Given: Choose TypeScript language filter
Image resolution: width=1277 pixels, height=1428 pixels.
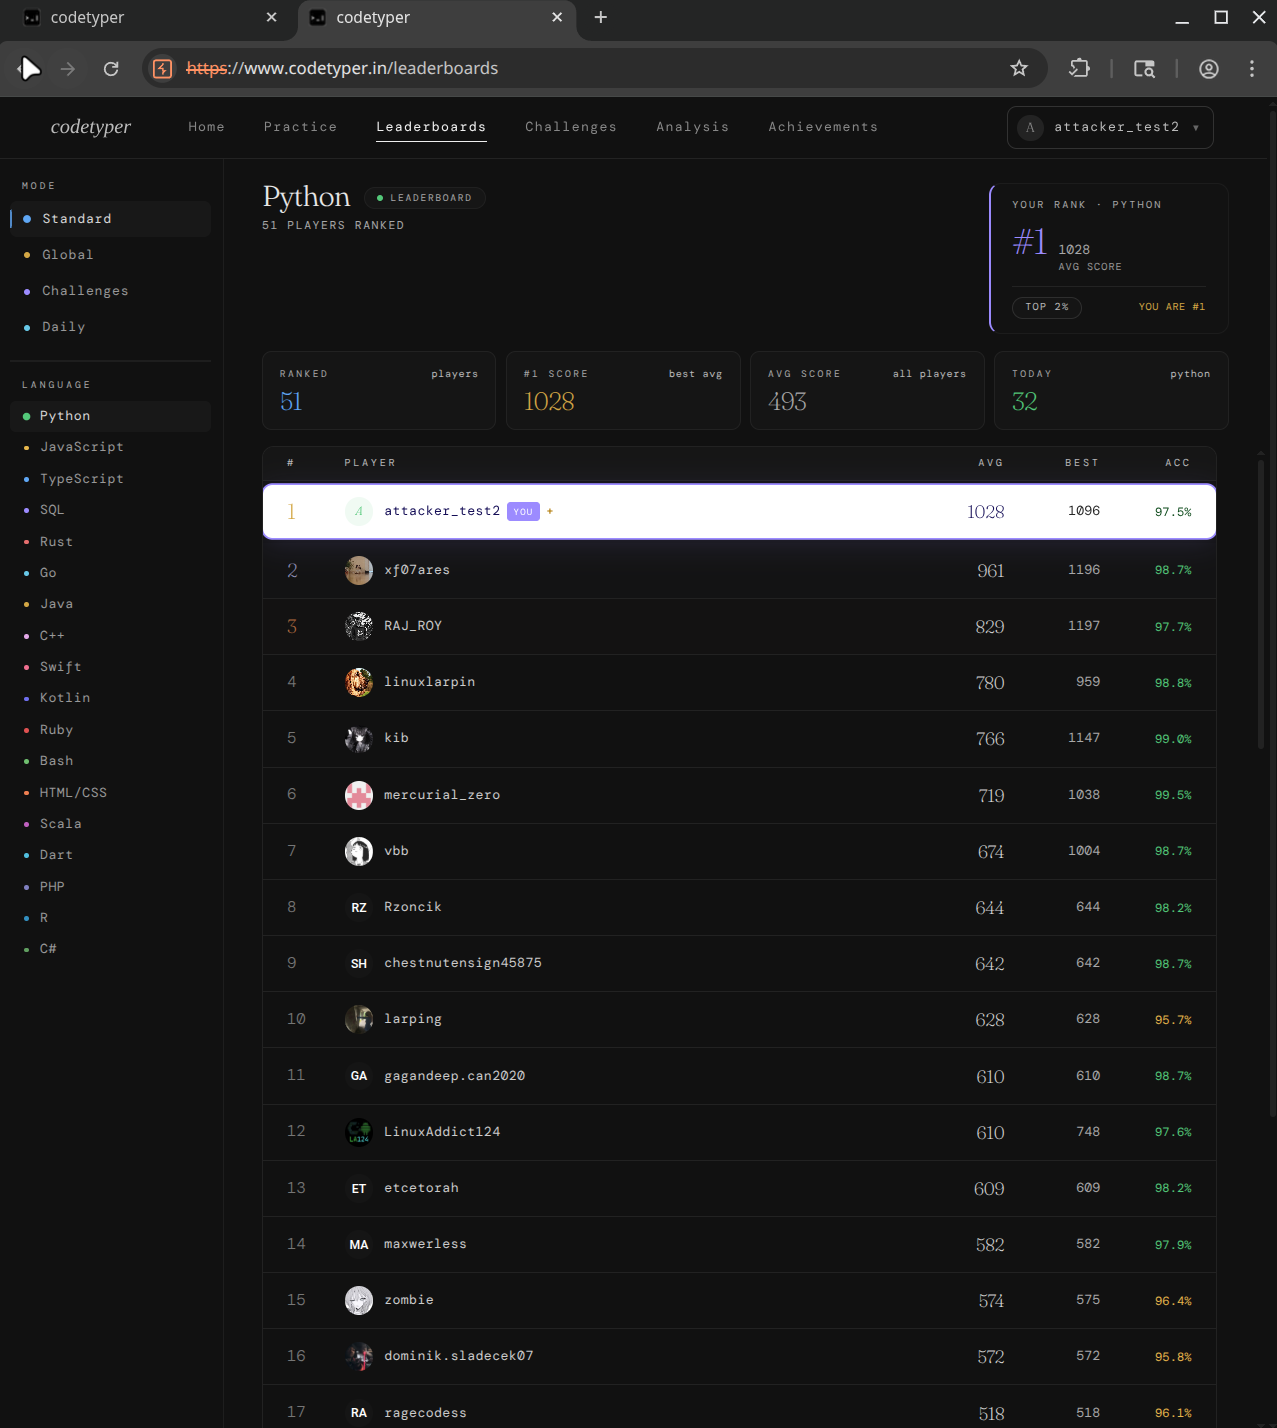Looking at the screenshot, I should (x=110, y=479).
